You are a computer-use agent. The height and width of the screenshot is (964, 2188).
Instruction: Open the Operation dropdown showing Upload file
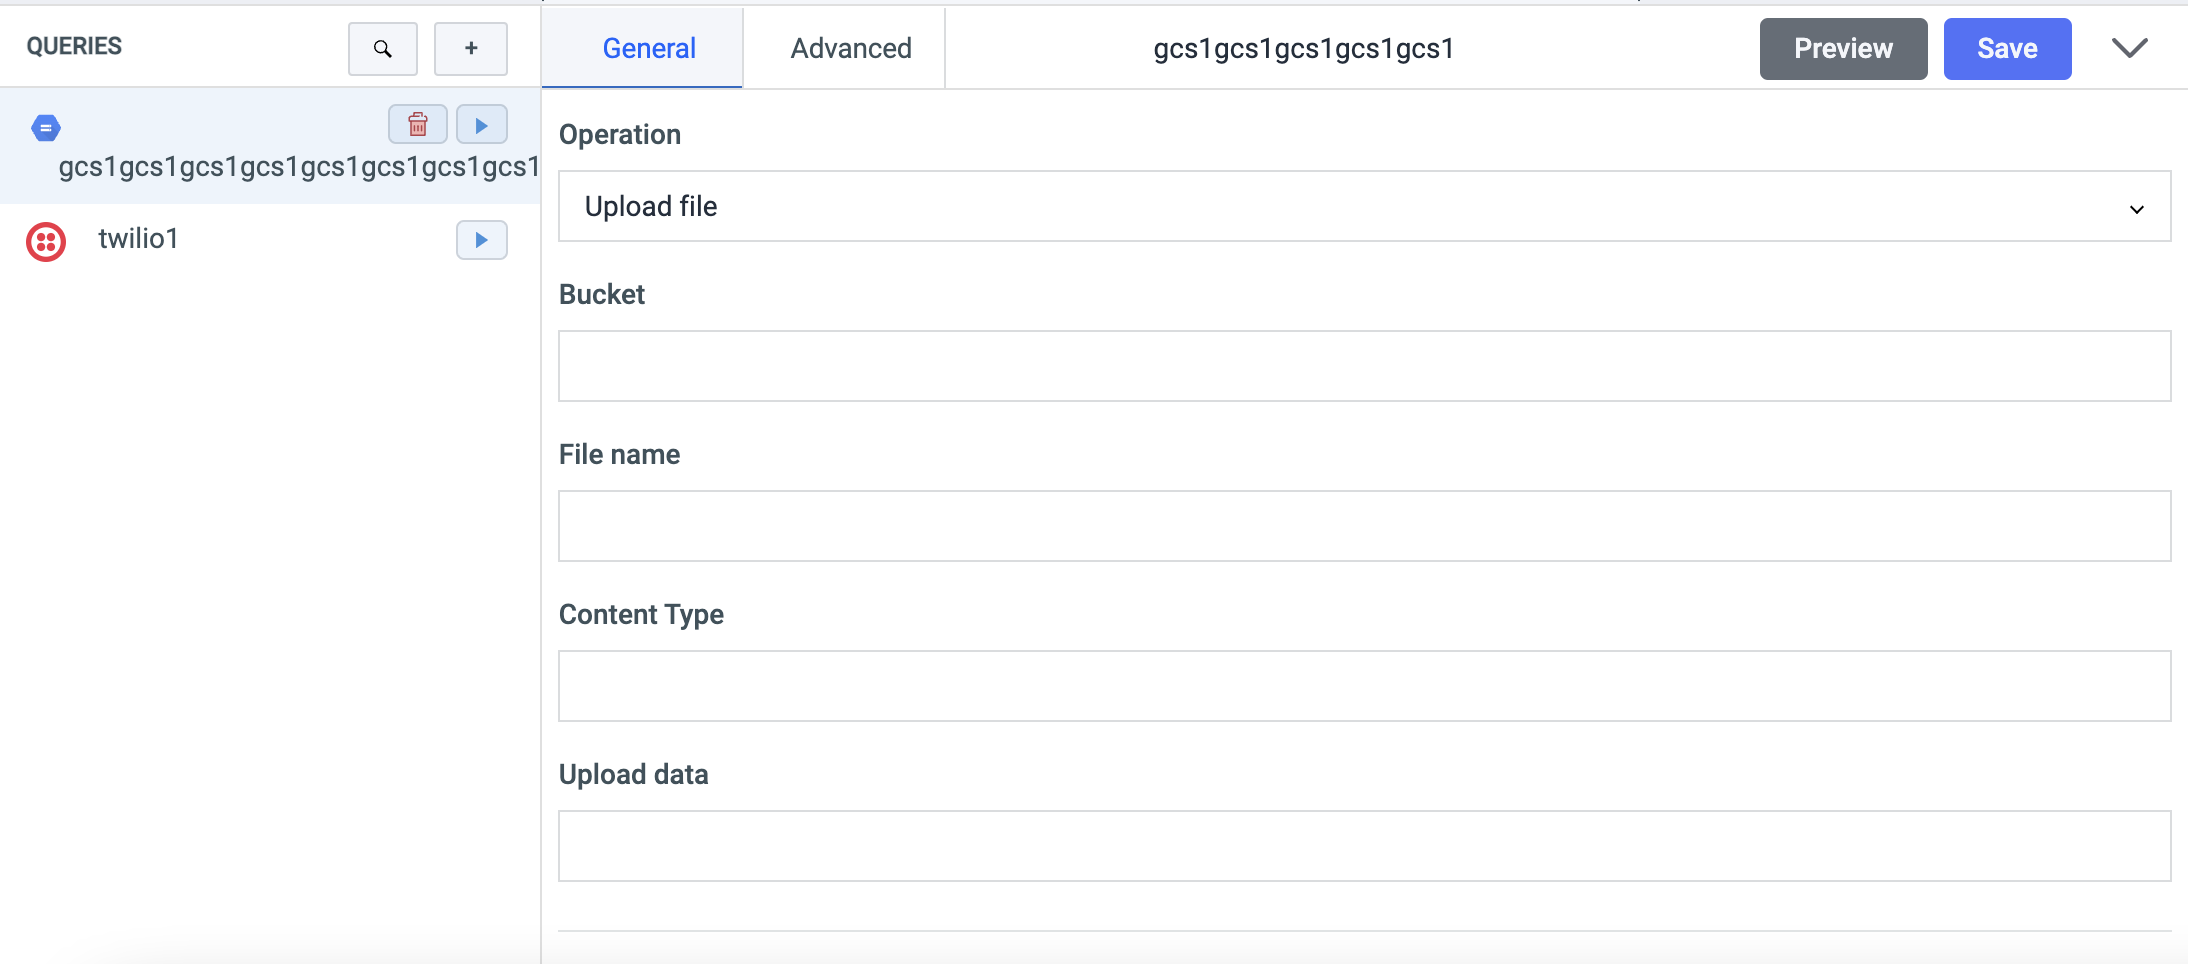(x=1364, y=206)
